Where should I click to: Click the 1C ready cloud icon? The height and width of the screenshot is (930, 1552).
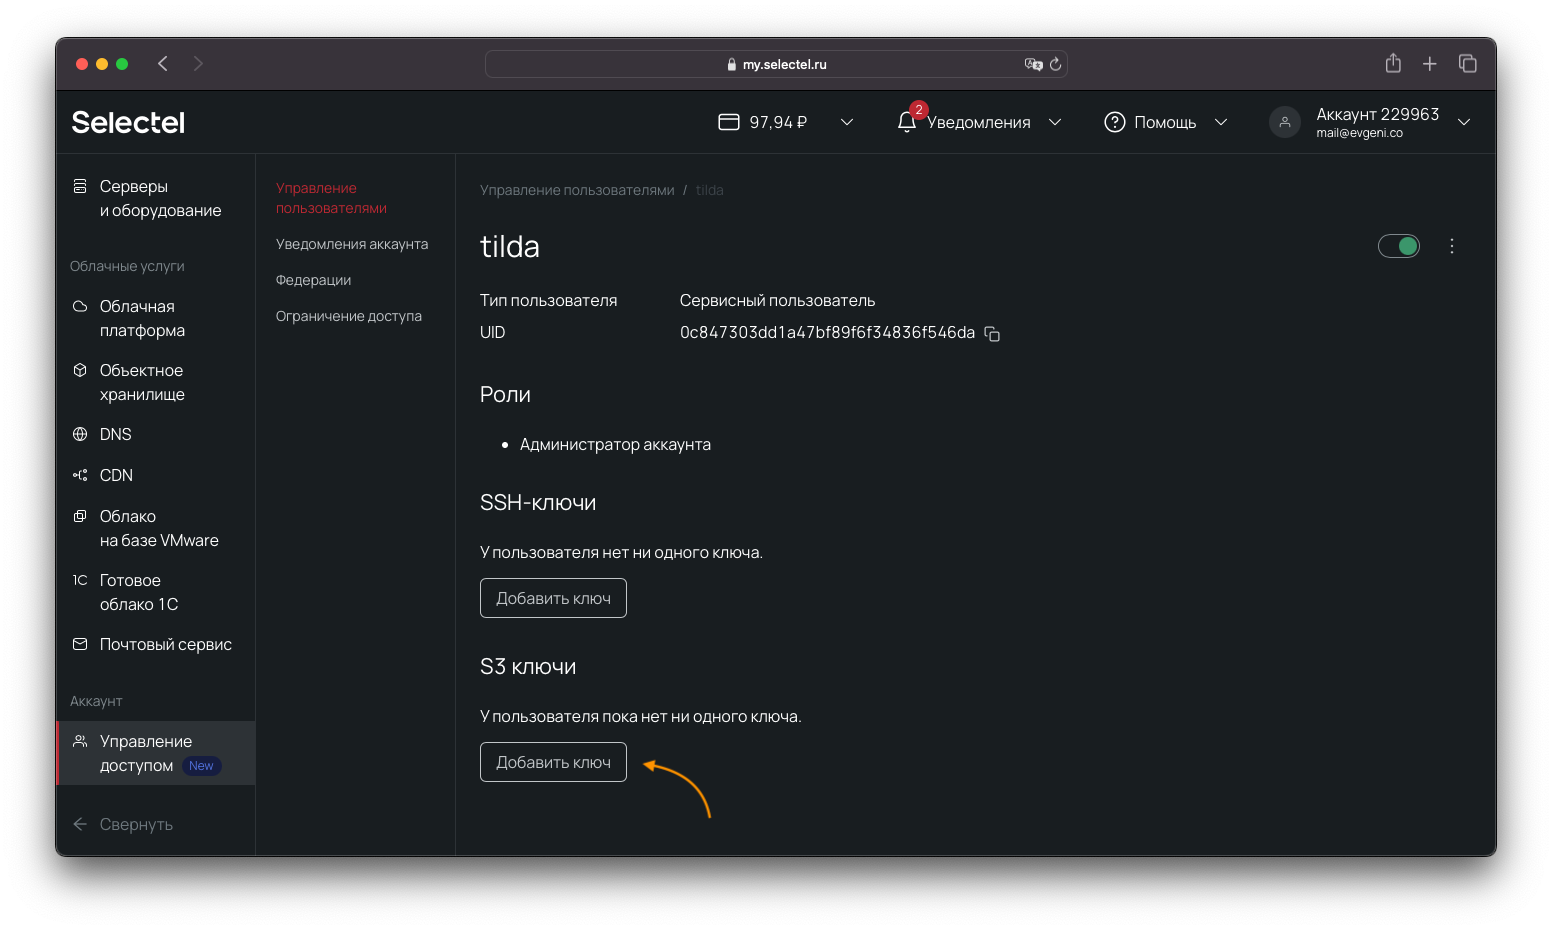pyautogui.click(x=80, y=580)
